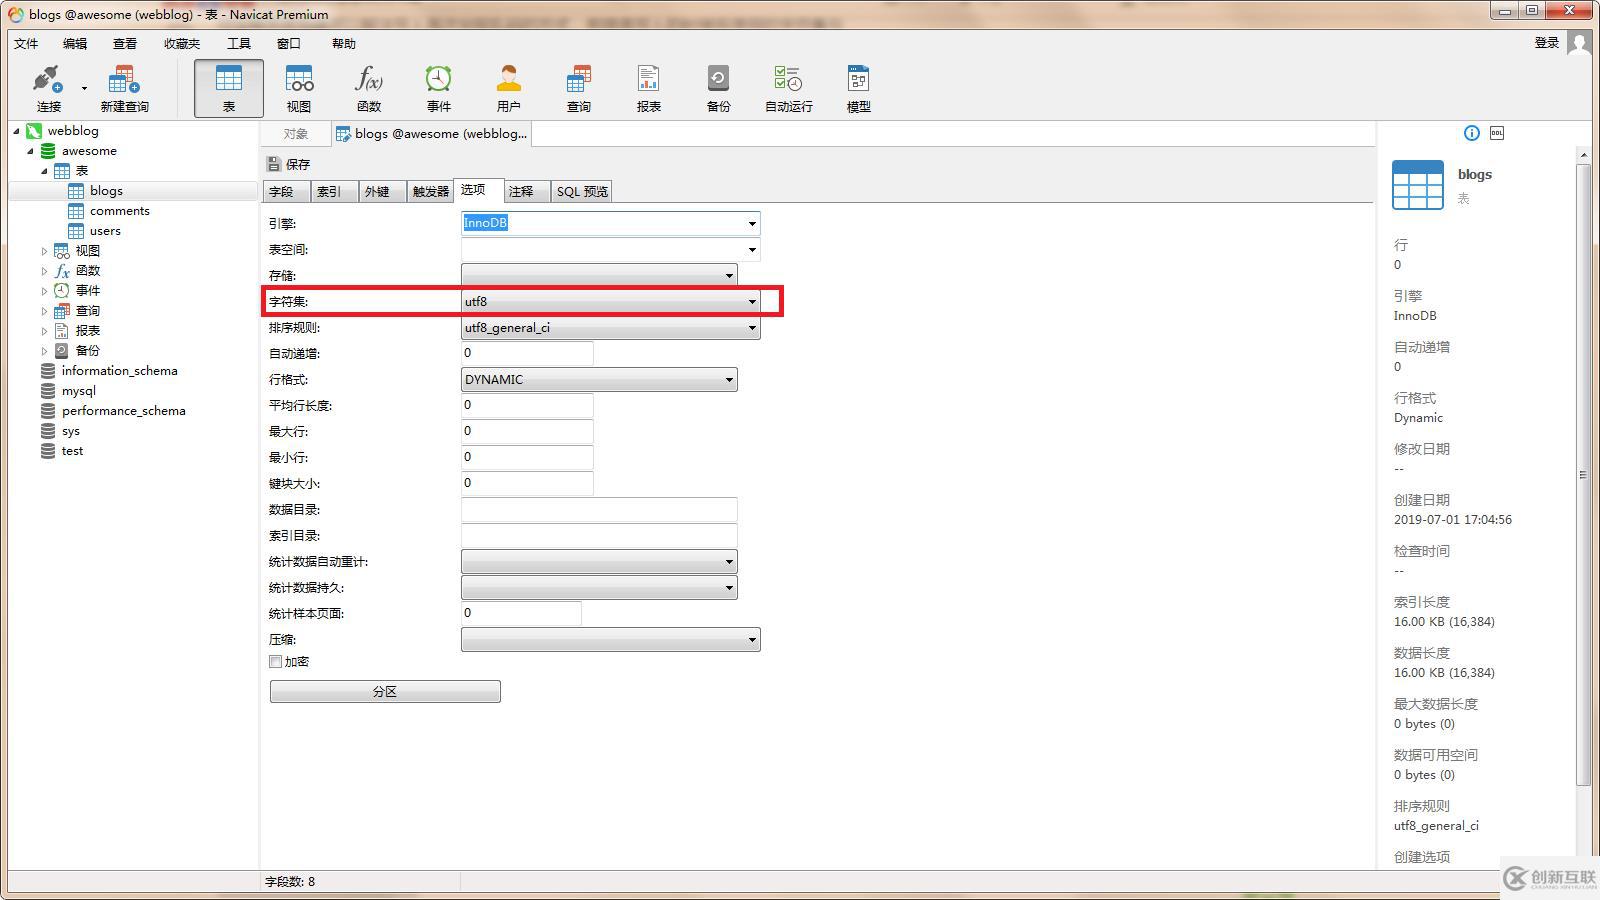This screenshot has height=900, width=1600.
Task: Open the 工具 menu
Action: pos(239,43)
